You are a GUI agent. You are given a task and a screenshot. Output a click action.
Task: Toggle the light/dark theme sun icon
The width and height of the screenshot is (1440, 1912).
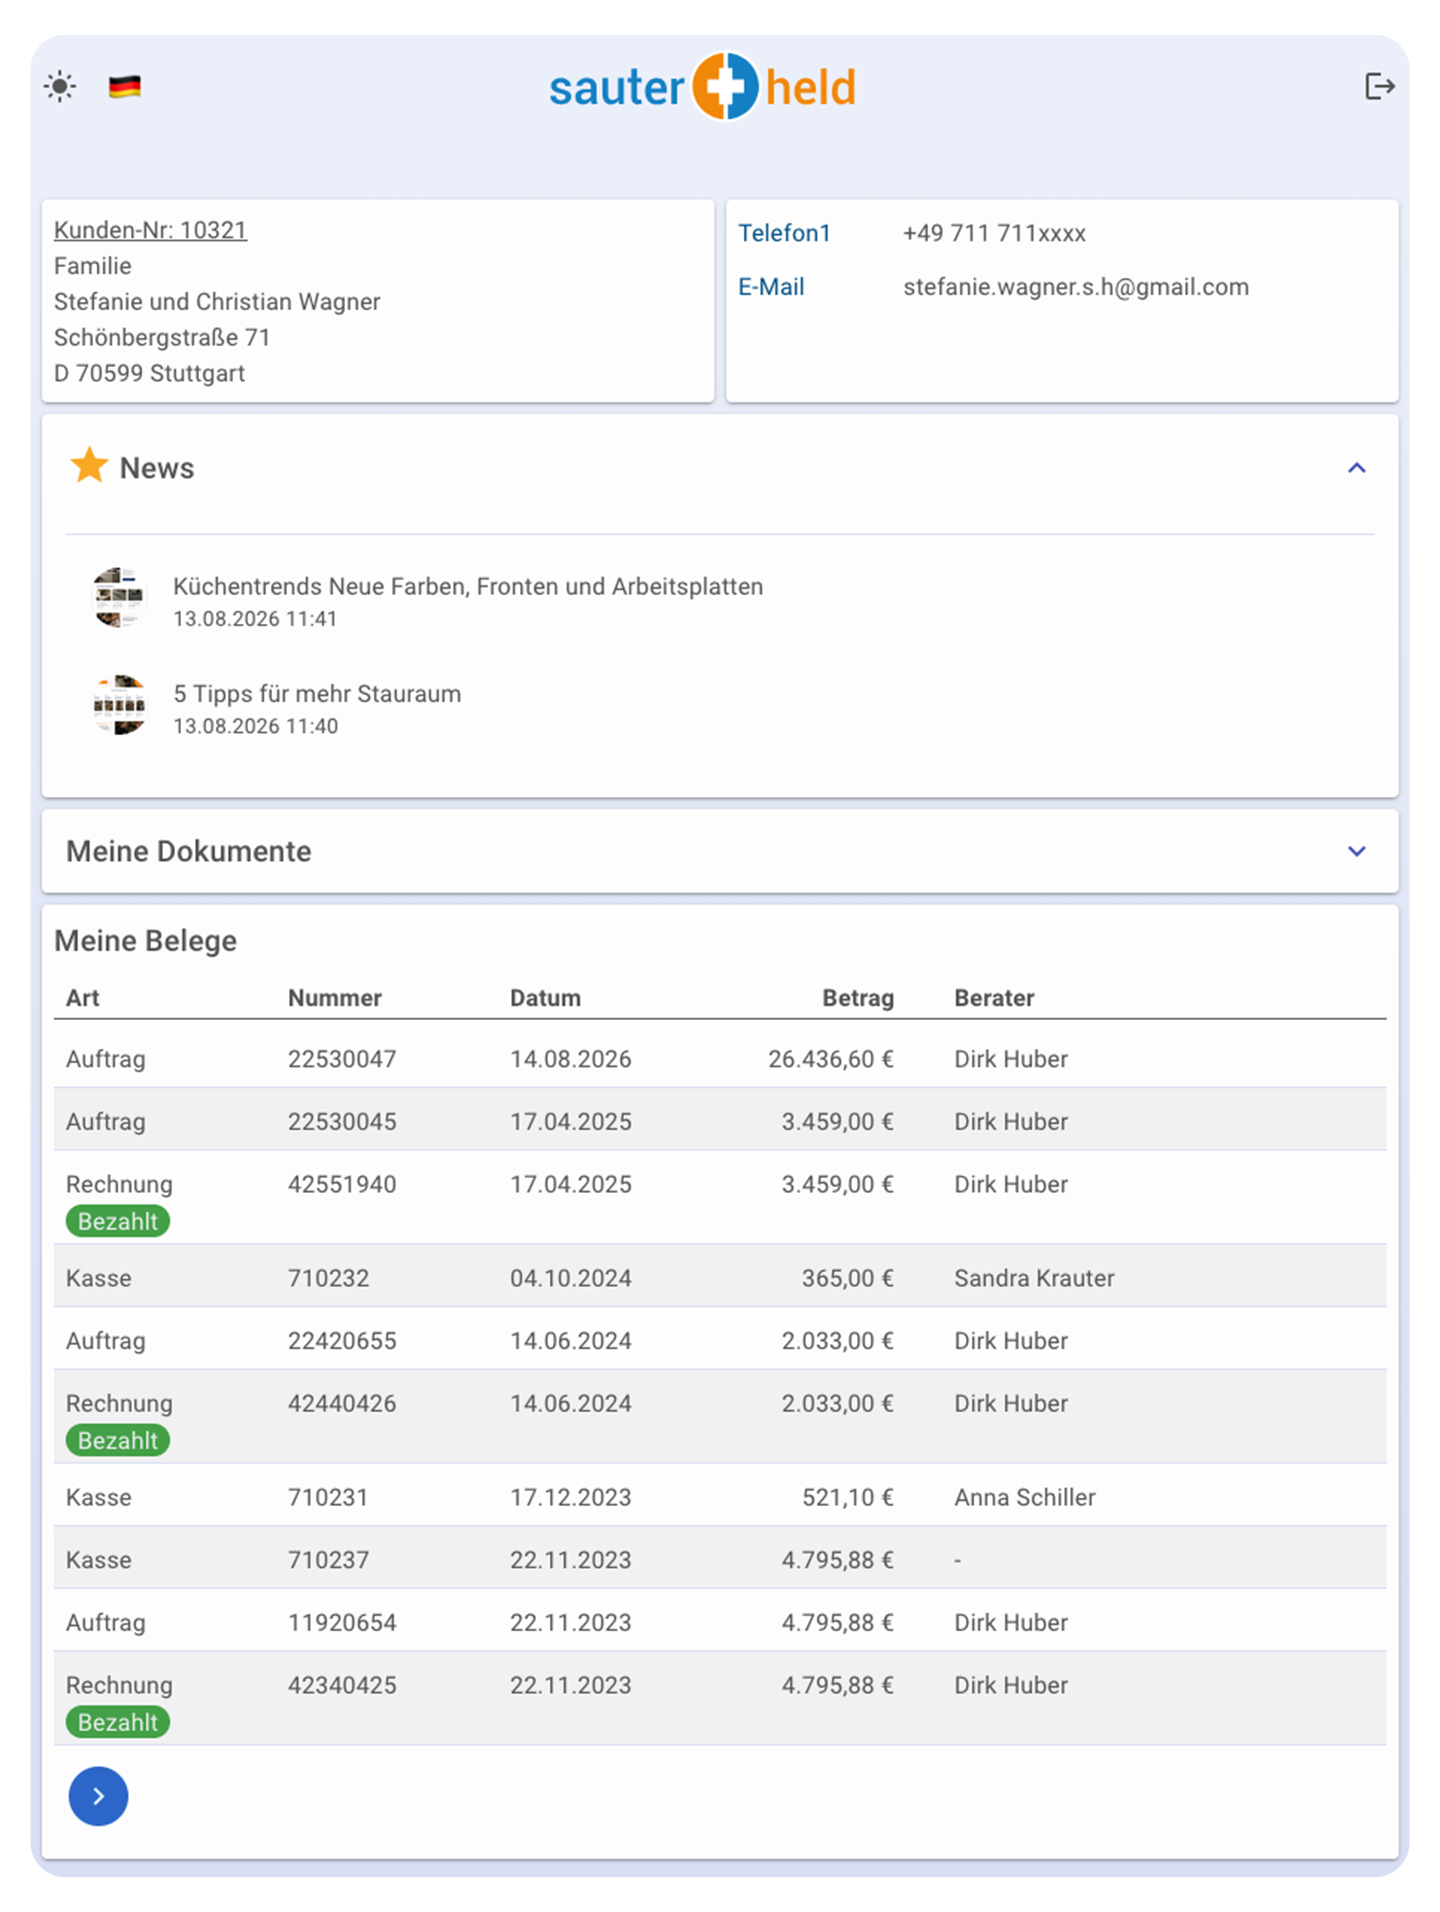[60, 87]
